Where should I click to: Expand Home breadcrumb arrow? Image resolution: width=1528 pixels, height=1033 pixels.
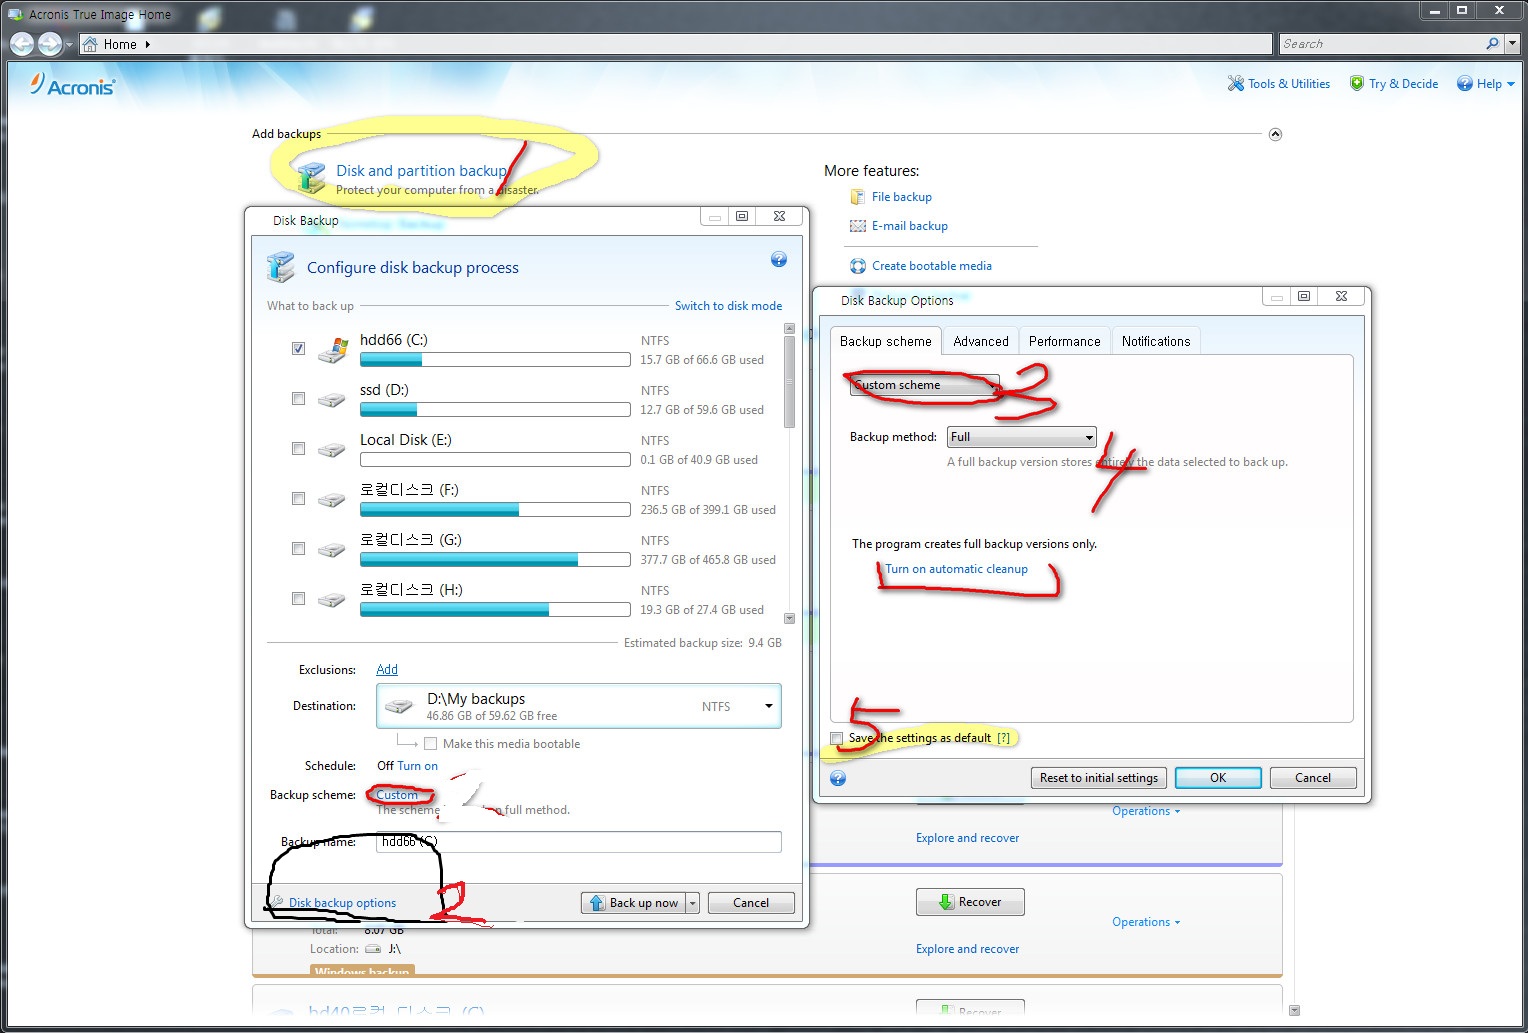coord(148,44)
